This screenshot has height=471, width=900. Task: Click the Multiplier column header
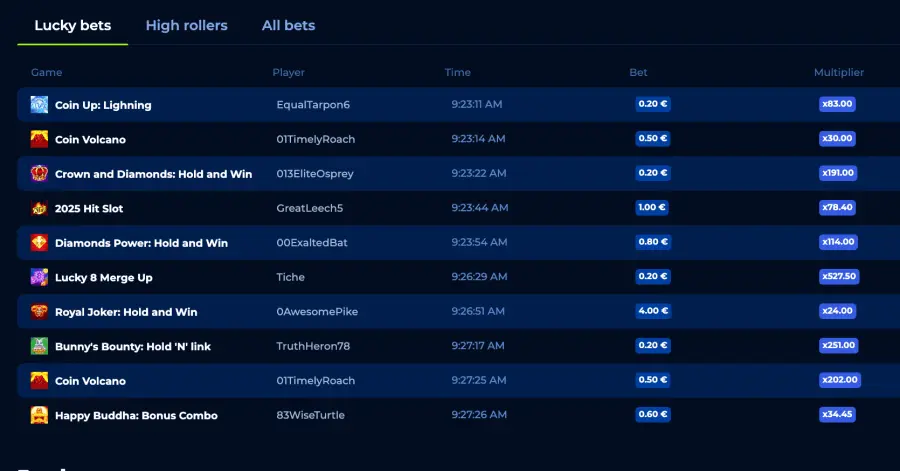[839, 72]
